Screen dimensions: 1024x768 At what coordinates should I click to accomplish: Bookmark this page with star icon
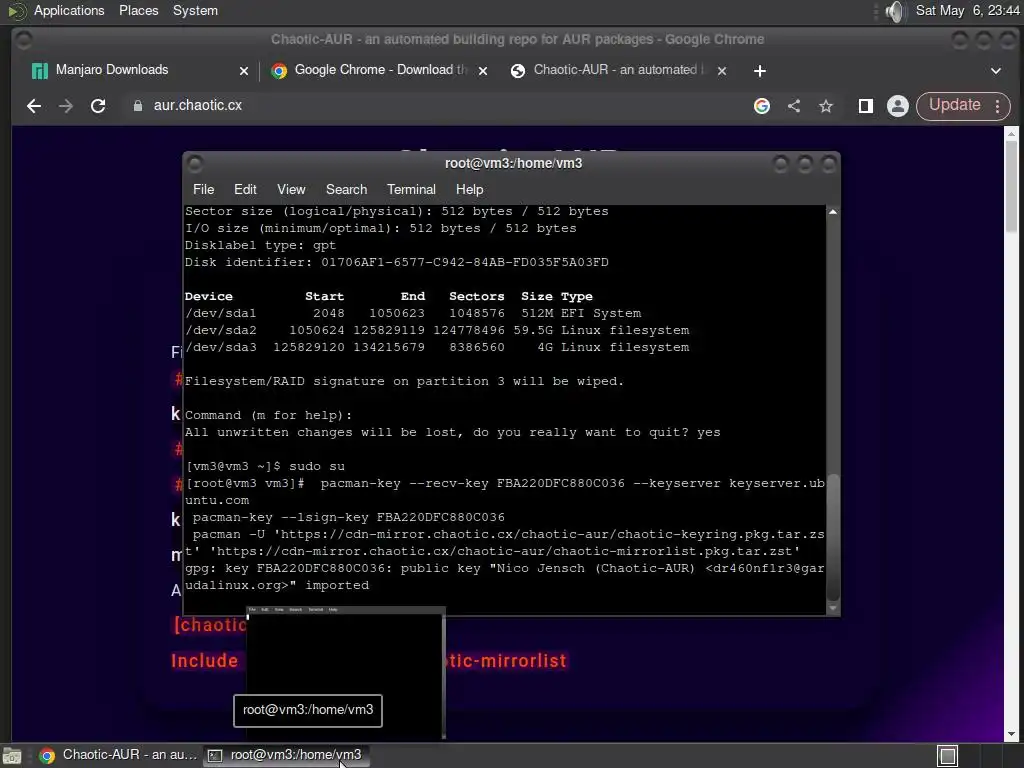(826, 106)
